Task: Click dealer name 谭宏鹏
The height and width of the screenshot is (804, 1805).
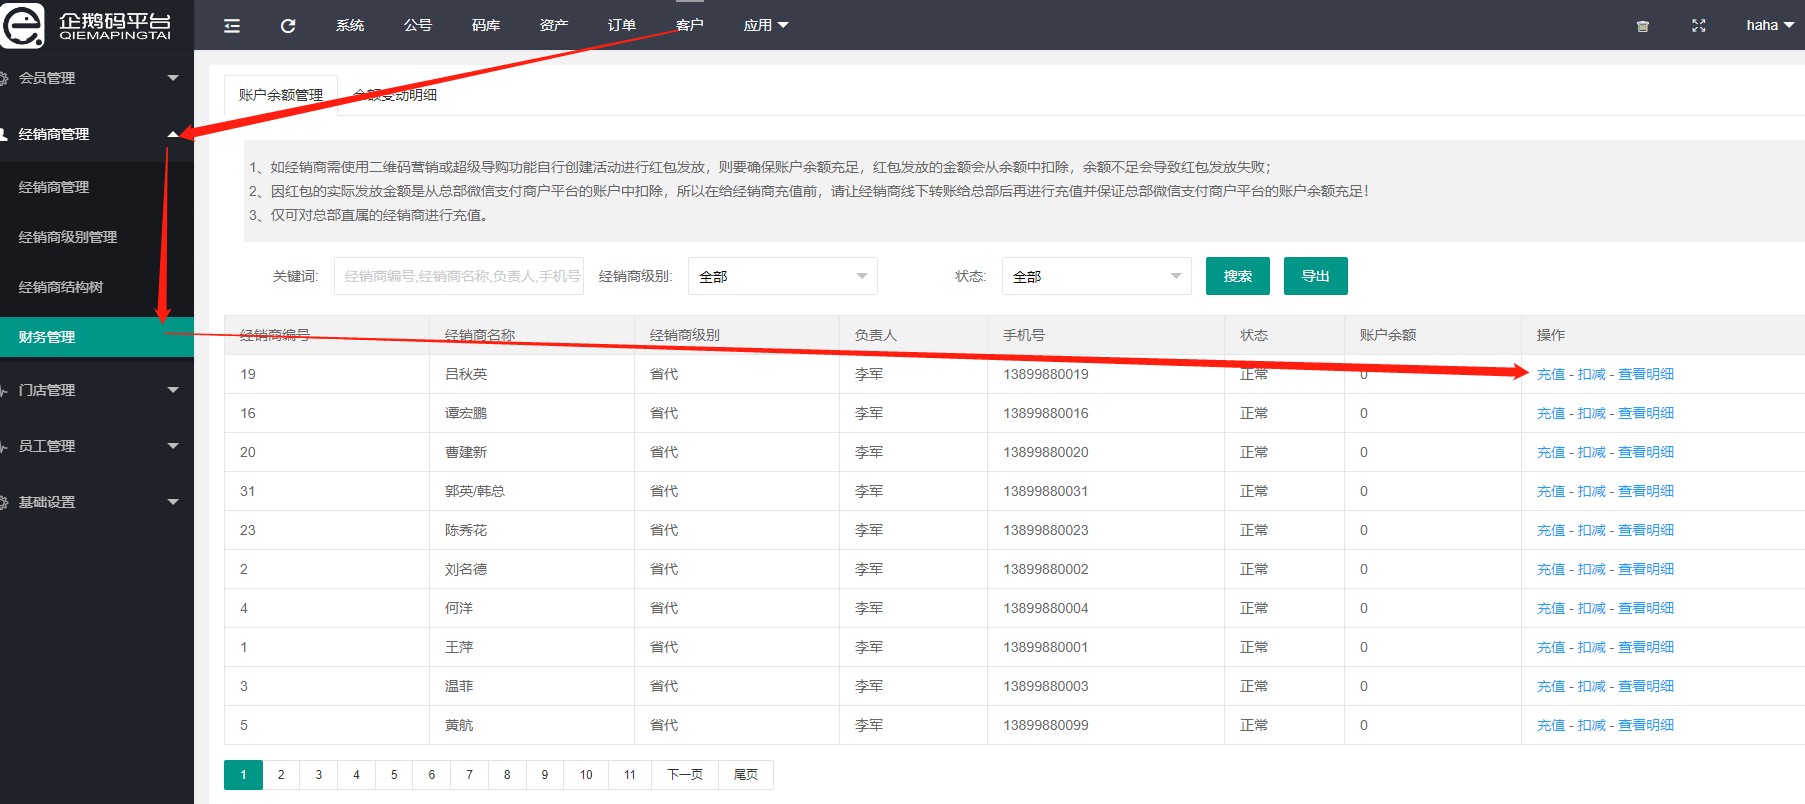Action: [x=466, y=413]
